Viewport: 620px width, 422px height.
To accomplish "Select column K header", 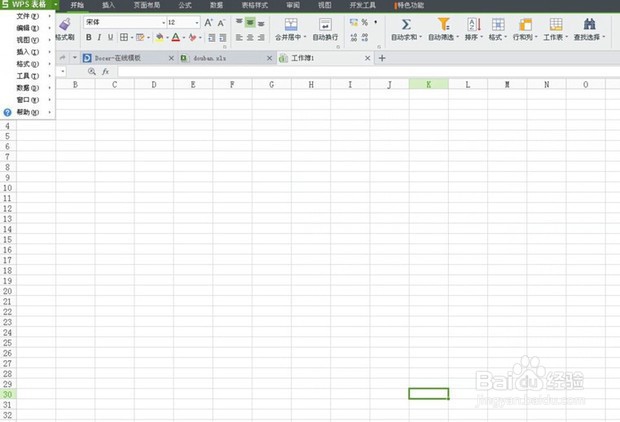I will 429,84.
